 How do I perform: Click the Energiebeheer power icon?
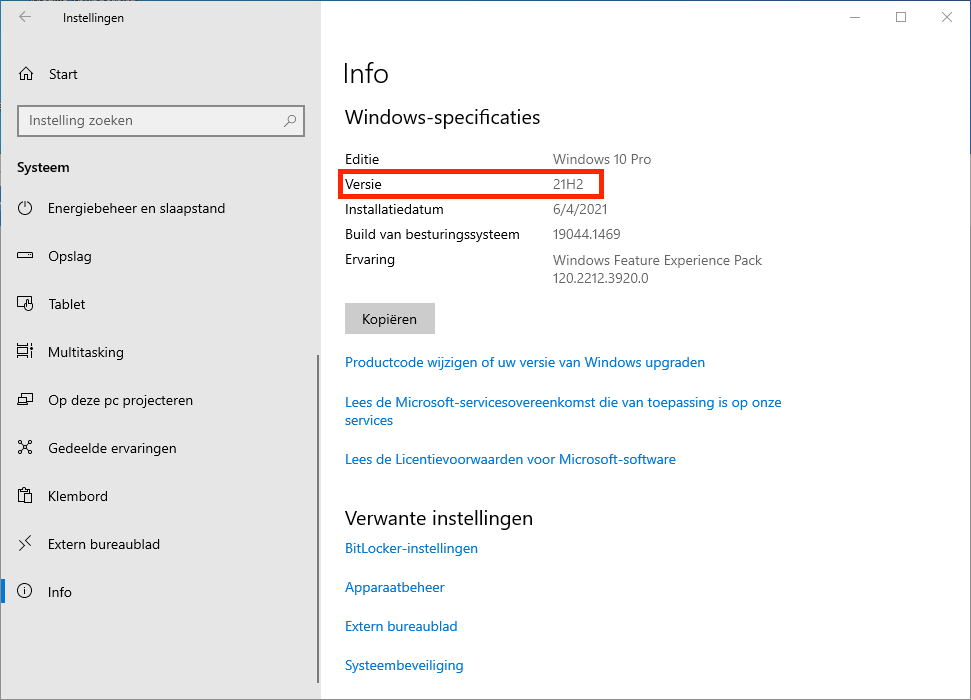pos(26,208)
